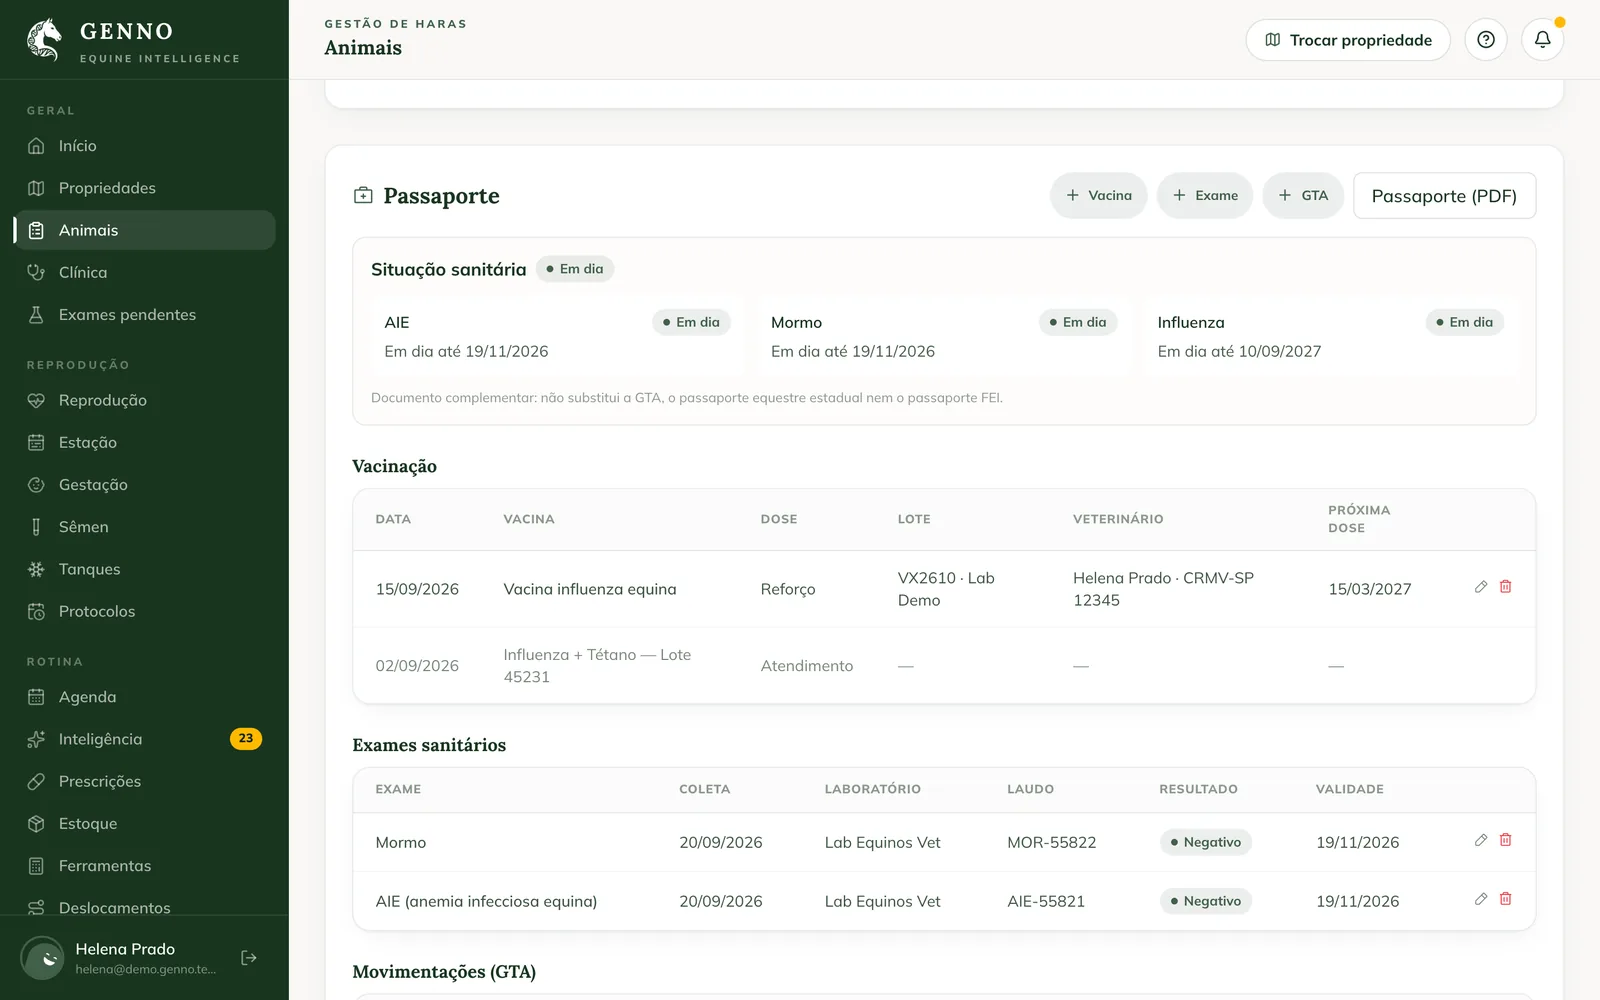Add a new Vacina
Image resolution: width=1600 pixels, height=1000 pixels.
(x=1099, y=195)
